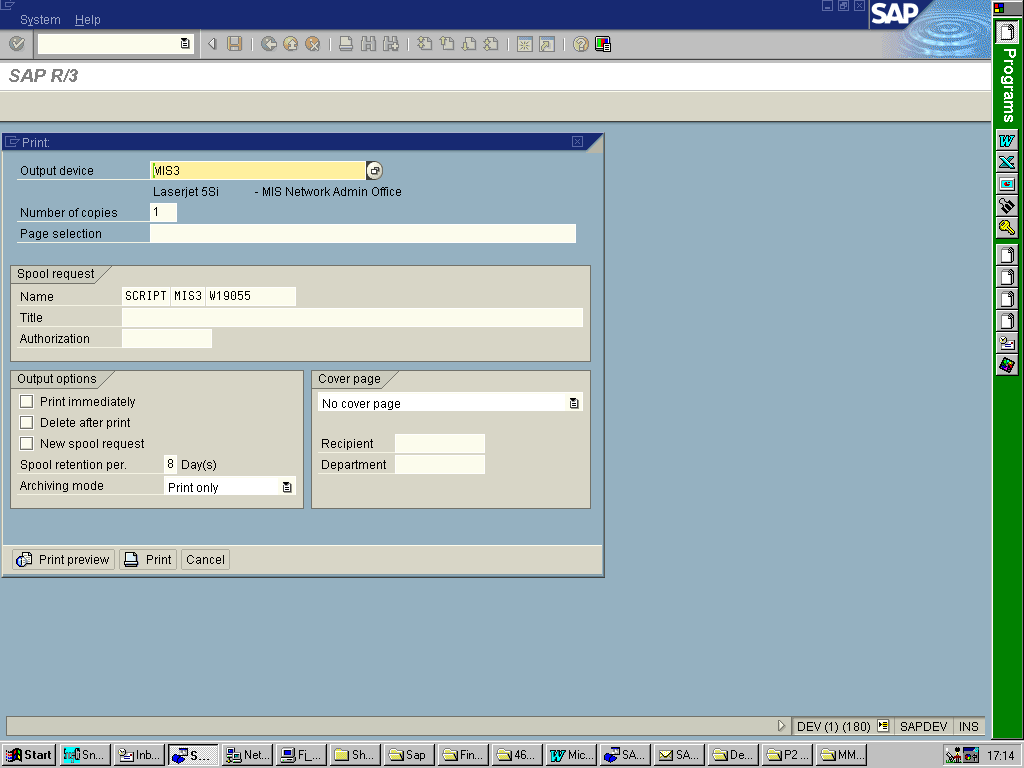Open the System menu
This screenshot has height=768, width=1024.
[x=40, y=20]
